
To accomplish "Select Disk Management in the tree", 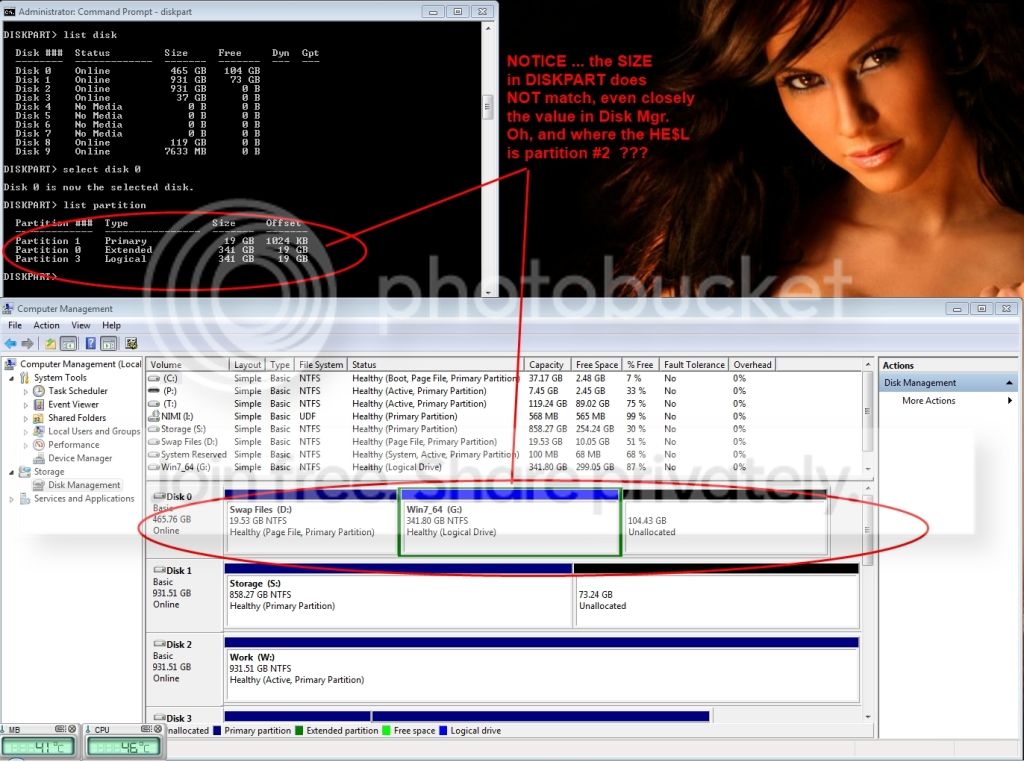I will click(84, 485).
